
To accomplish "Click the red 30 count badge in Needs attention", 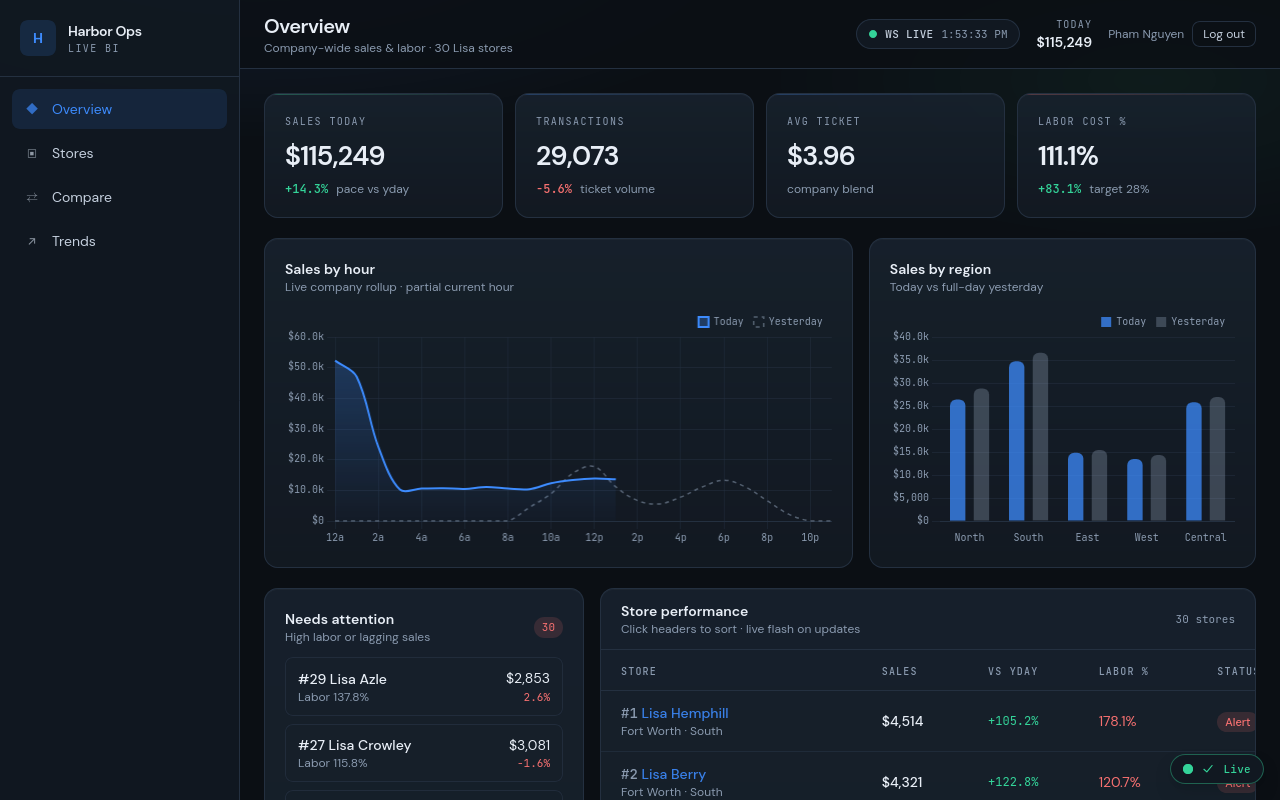I will click(548, 628).
